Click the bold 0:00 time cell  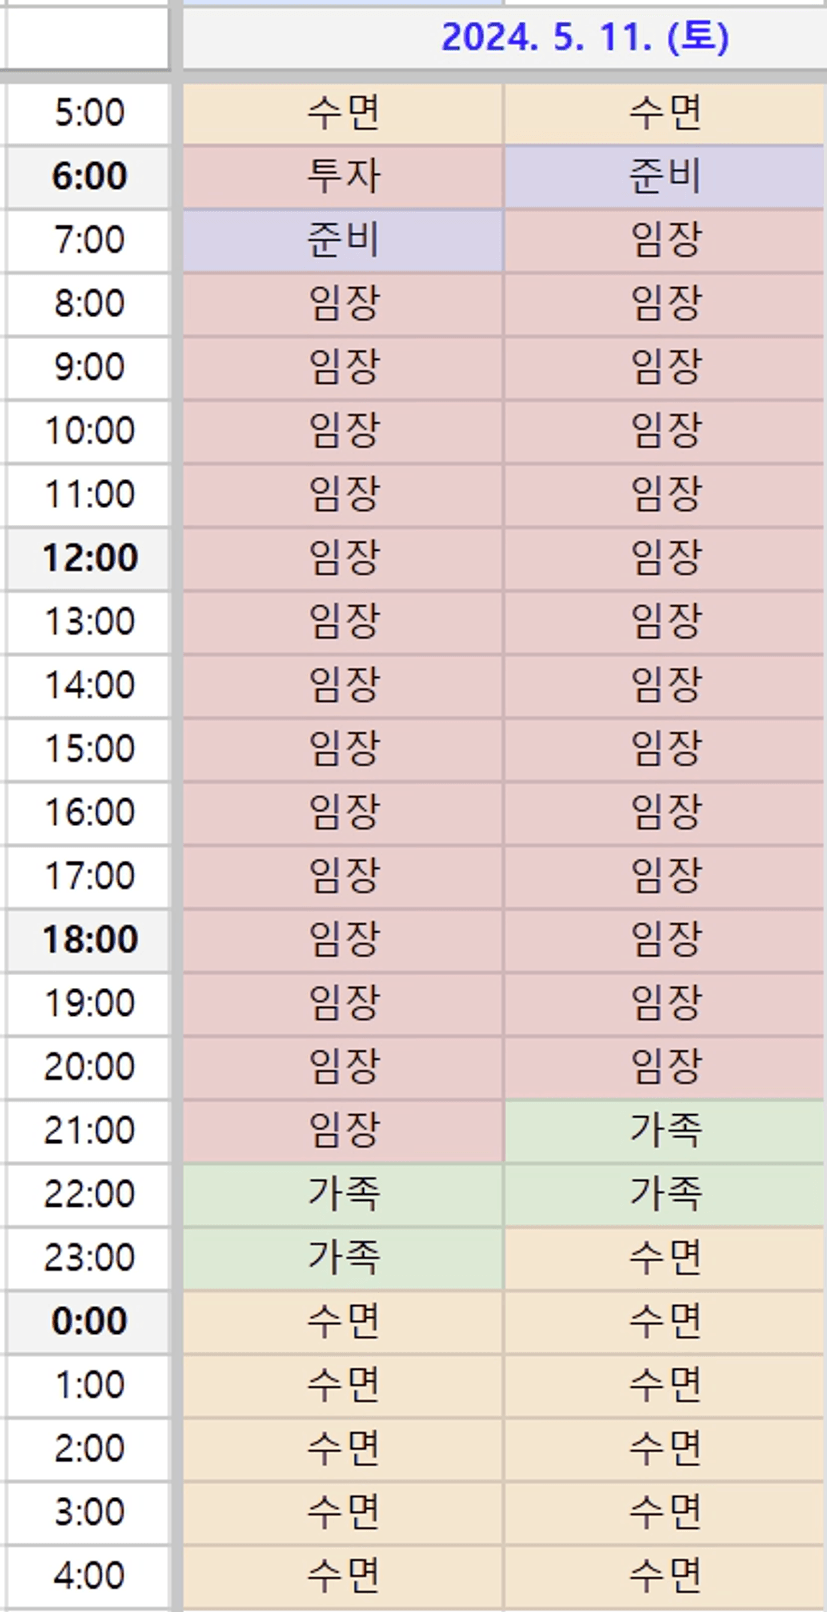[89, 1321]
